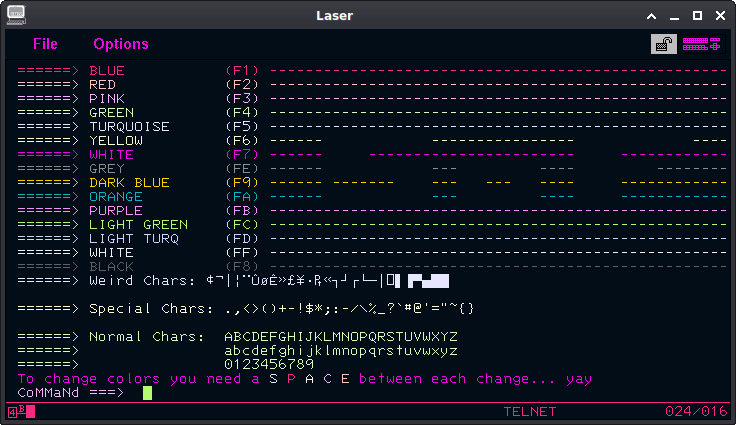
Task: Close the Laser window
Action: 721,15
